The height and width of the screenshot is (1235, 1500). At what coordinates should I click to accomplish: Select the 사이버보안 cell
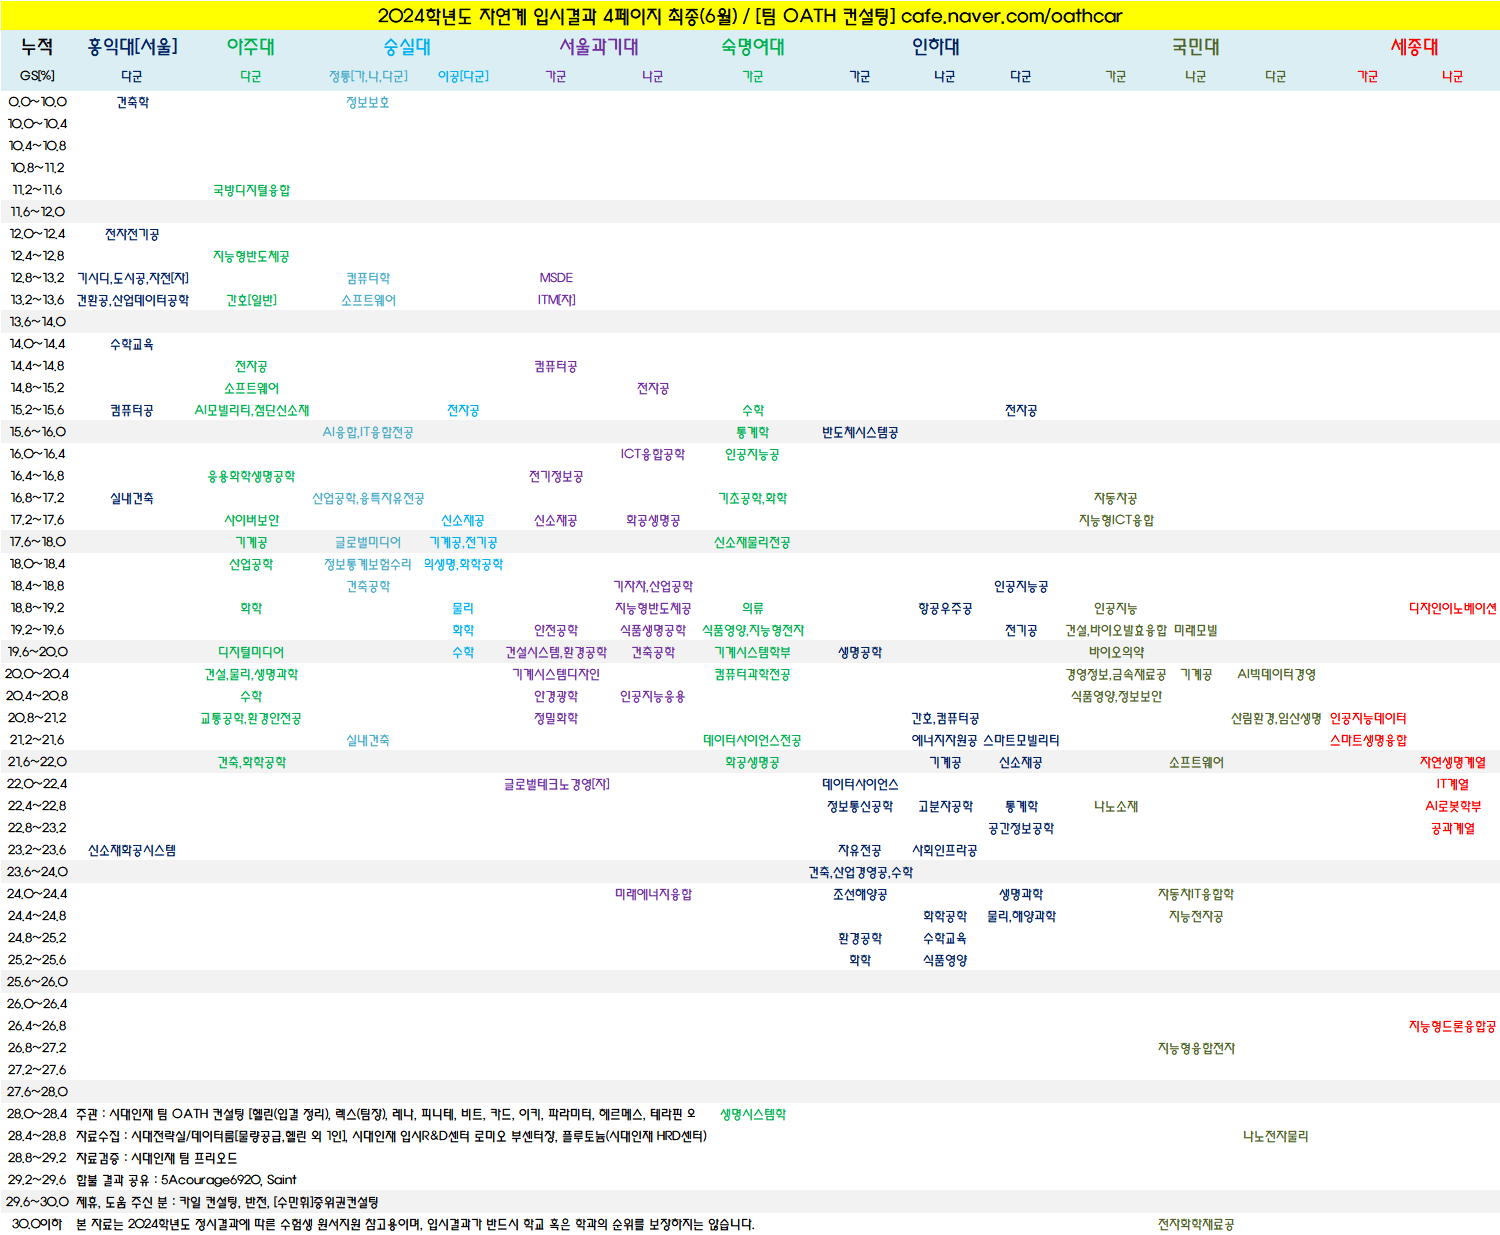(x=251, y=520)
